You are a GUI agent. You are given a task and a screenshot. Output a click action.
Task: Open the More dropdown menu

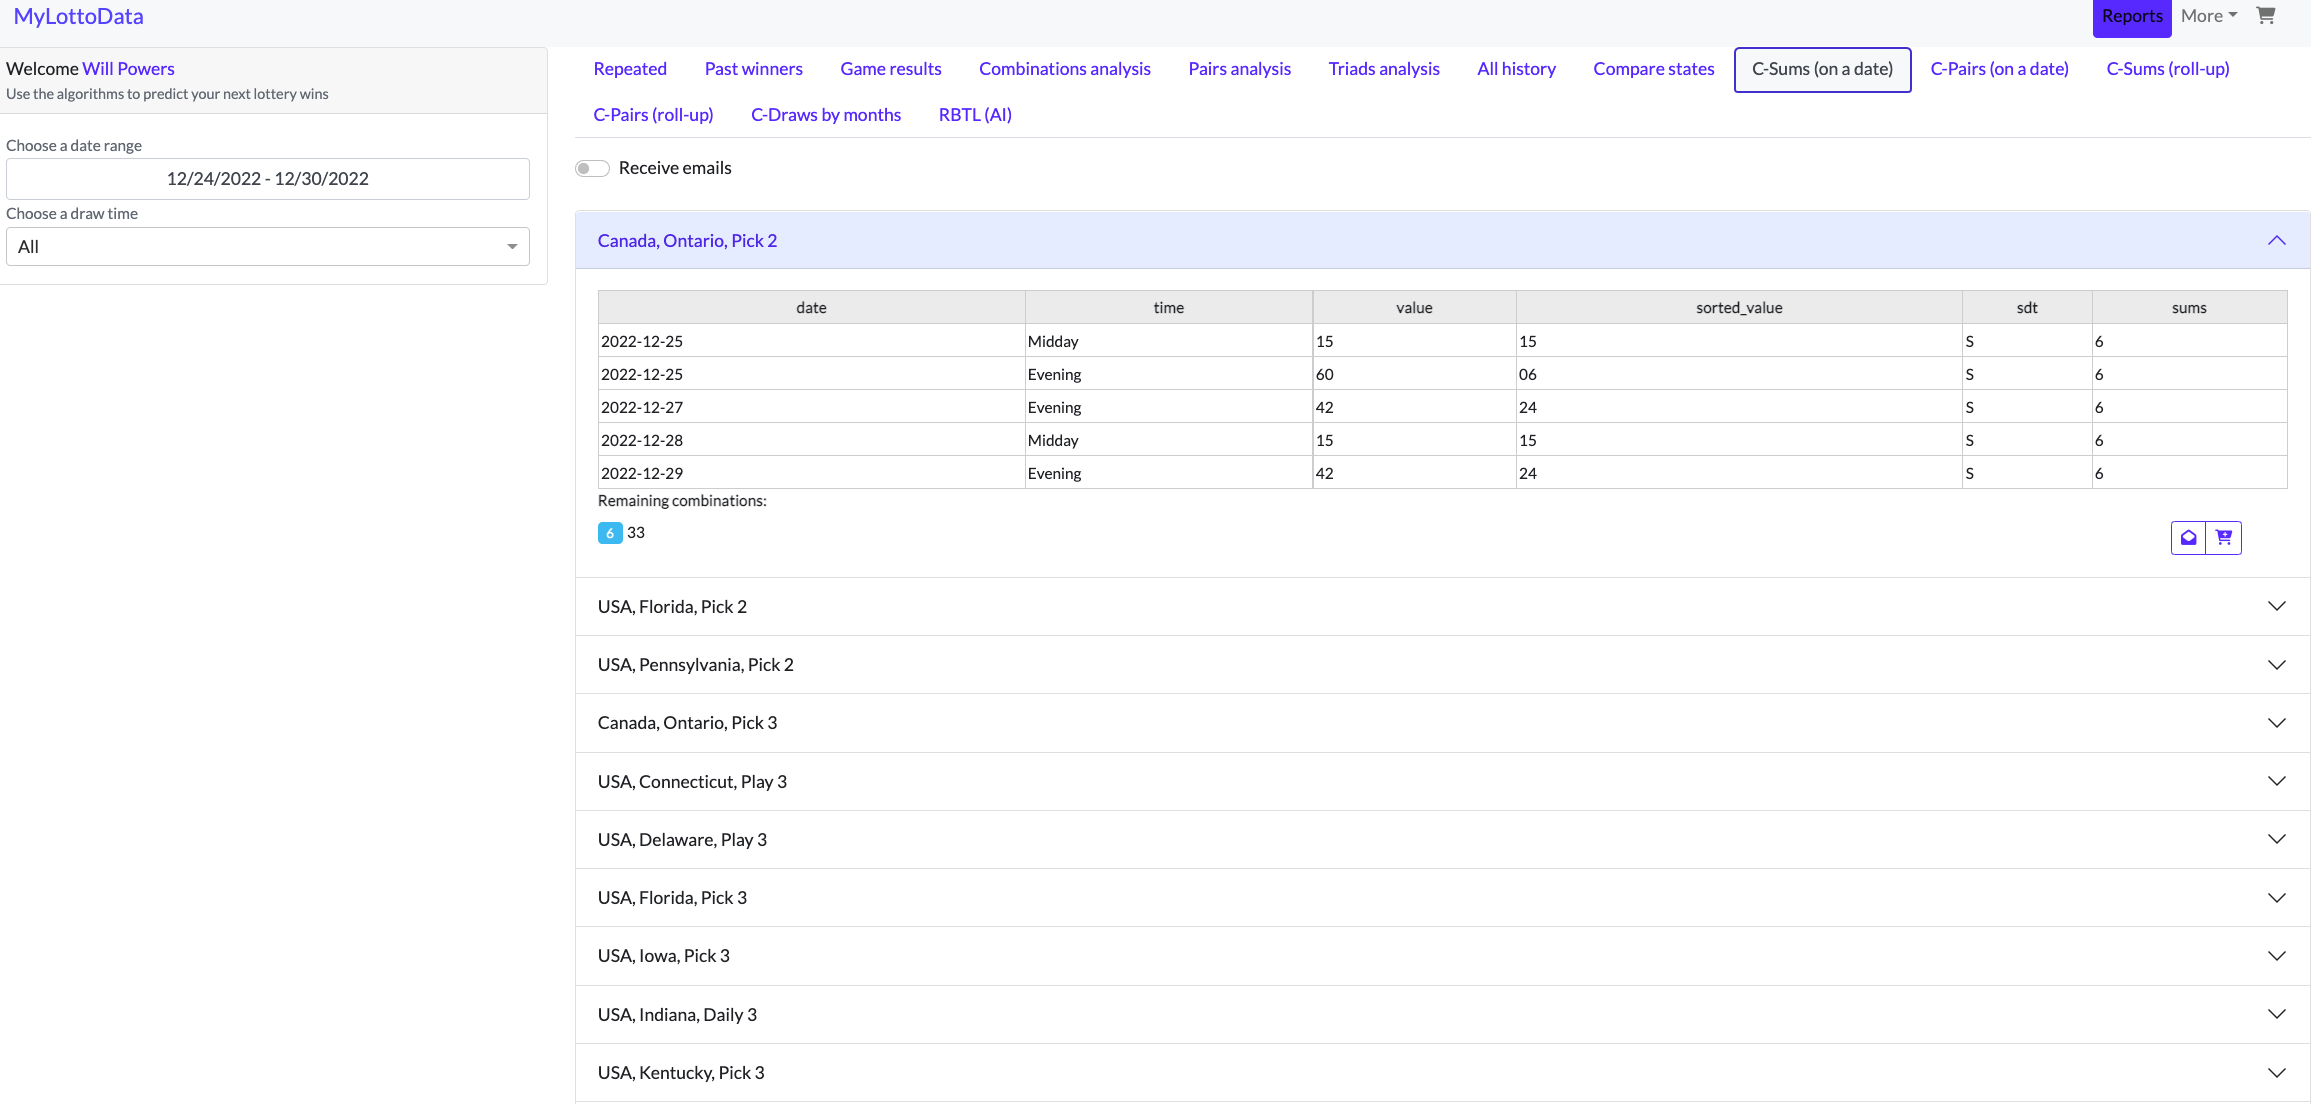2209,16
